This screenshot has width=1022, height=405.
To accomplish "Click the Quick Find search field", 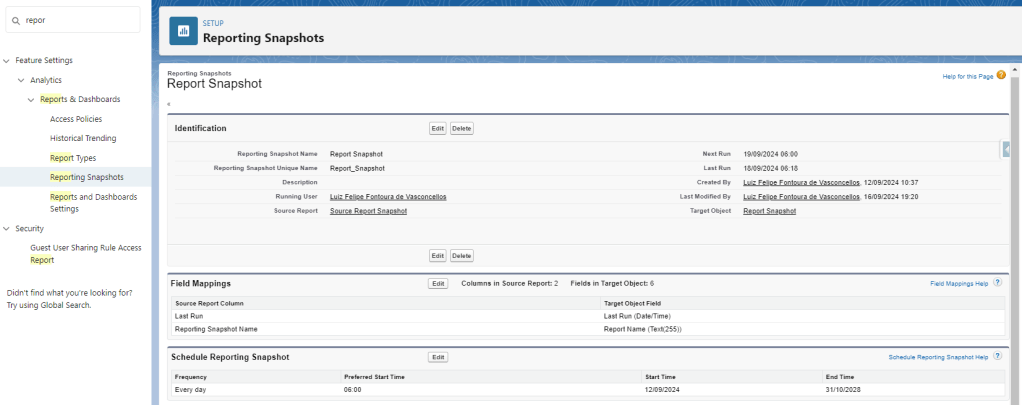I will pos(80,19).
